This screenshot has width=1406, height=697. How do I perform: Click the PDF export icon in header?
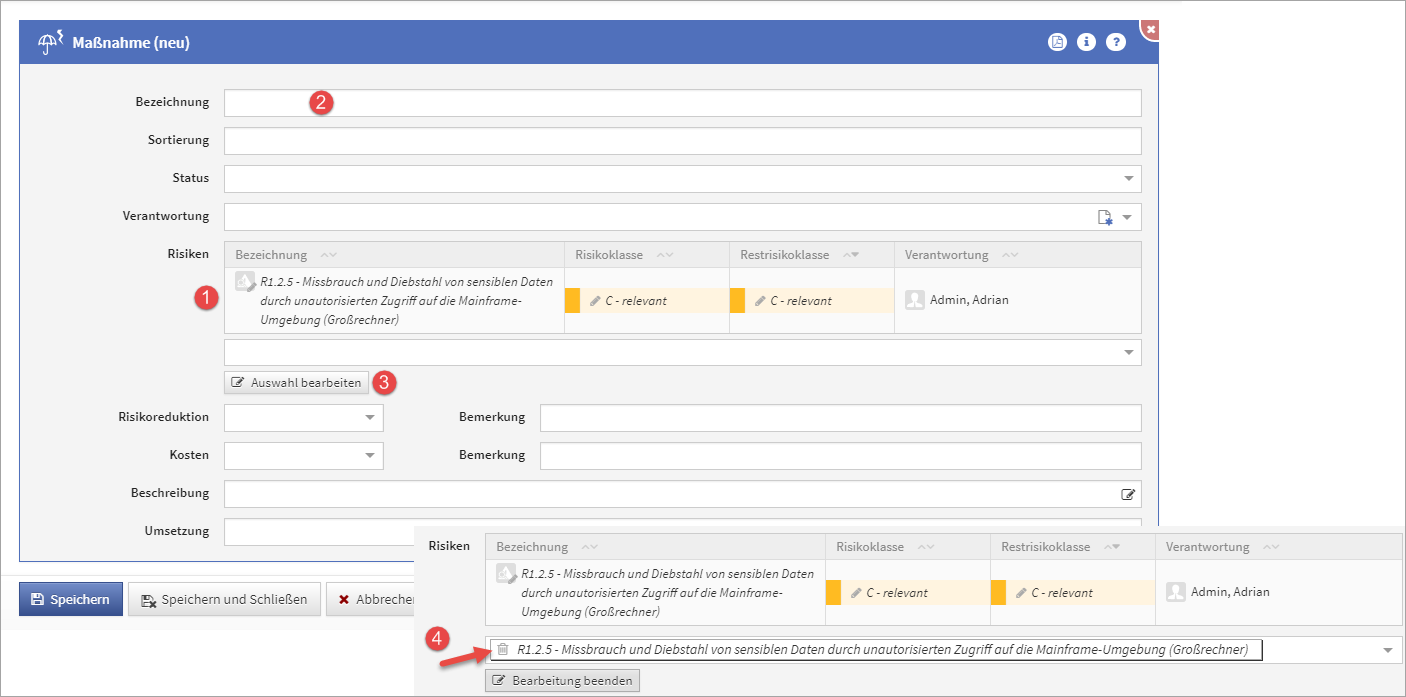(1057, 42)
